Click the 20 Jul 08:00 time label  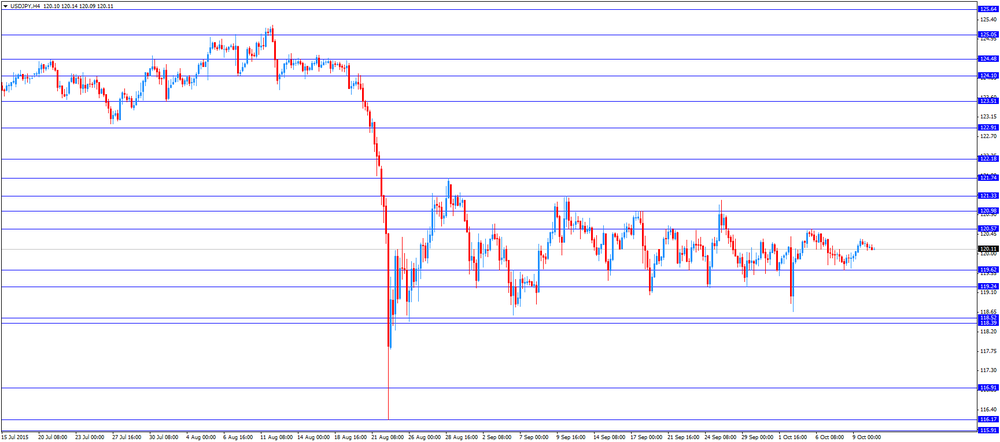[53, 438]
